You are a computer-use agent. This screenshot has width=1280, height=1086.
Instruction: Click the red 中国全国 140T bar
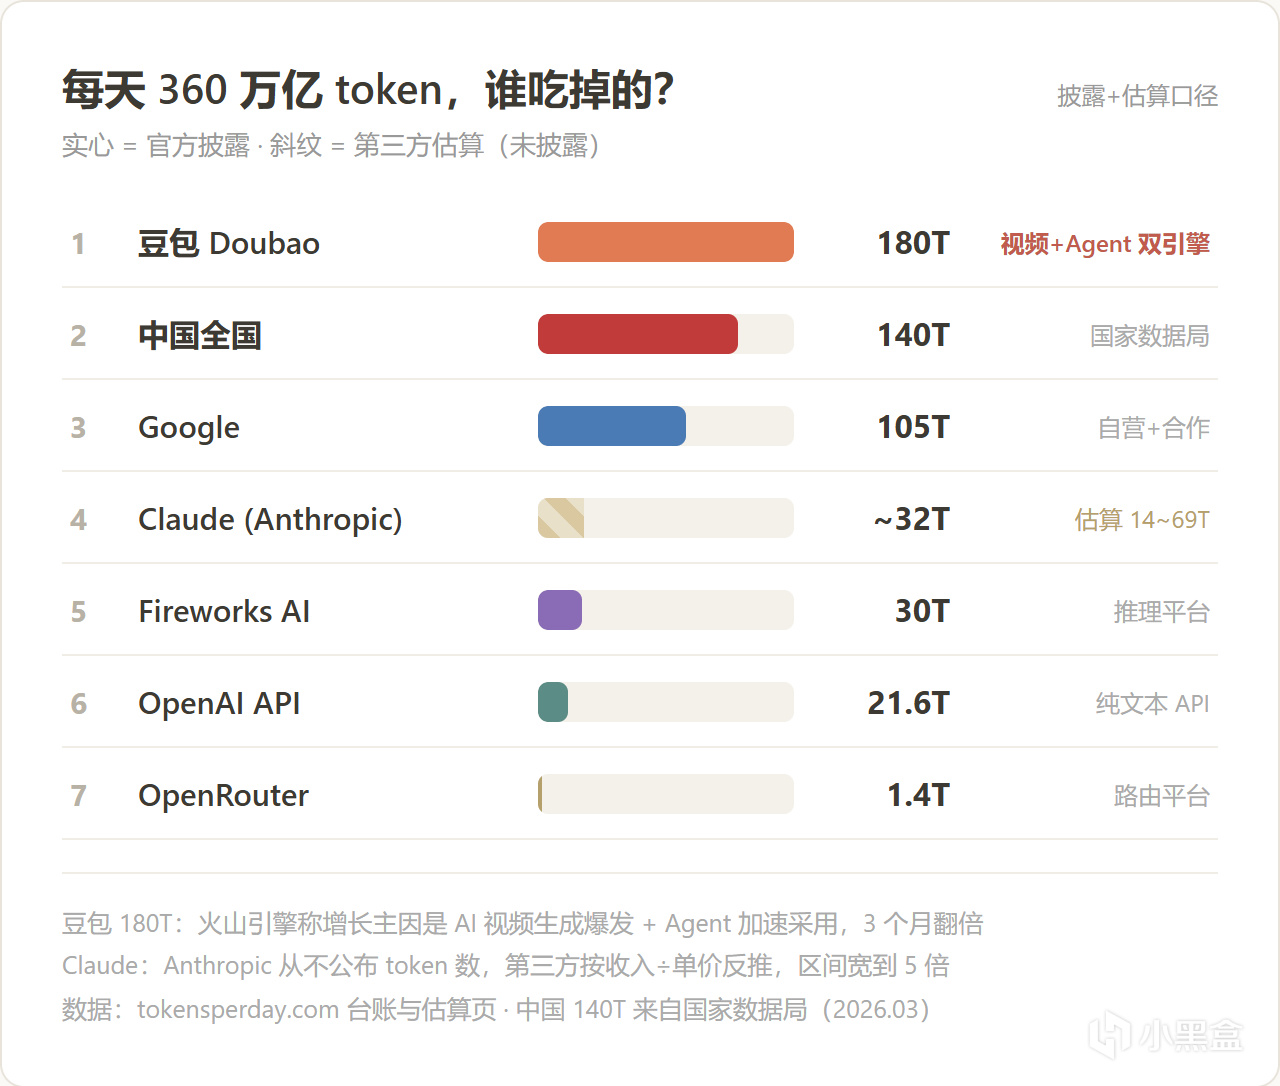click(x=638, y=334)
